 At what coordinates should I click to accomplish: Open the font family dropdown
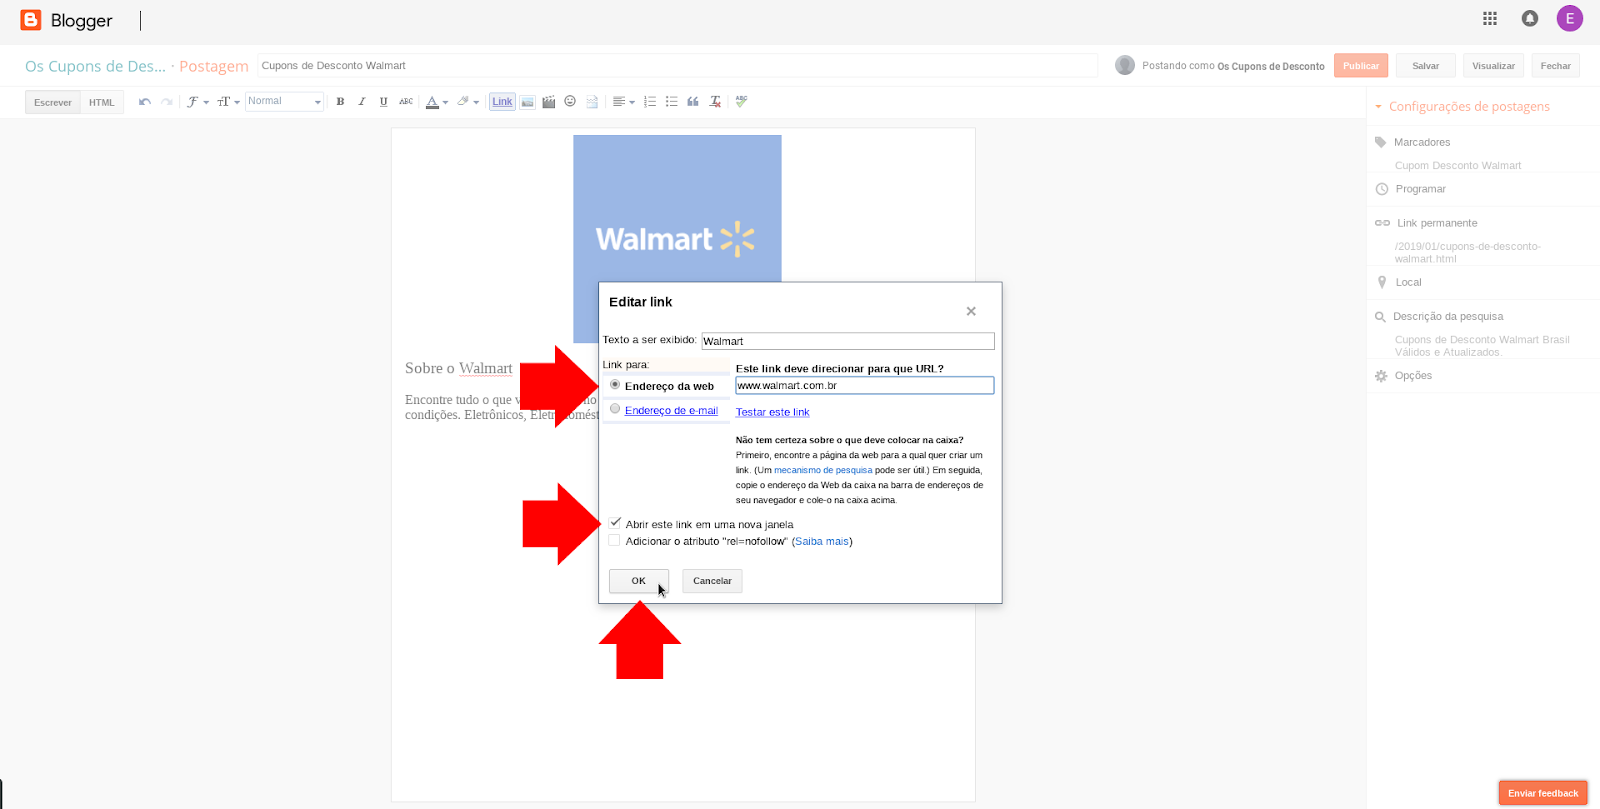(x=197, y=102)
